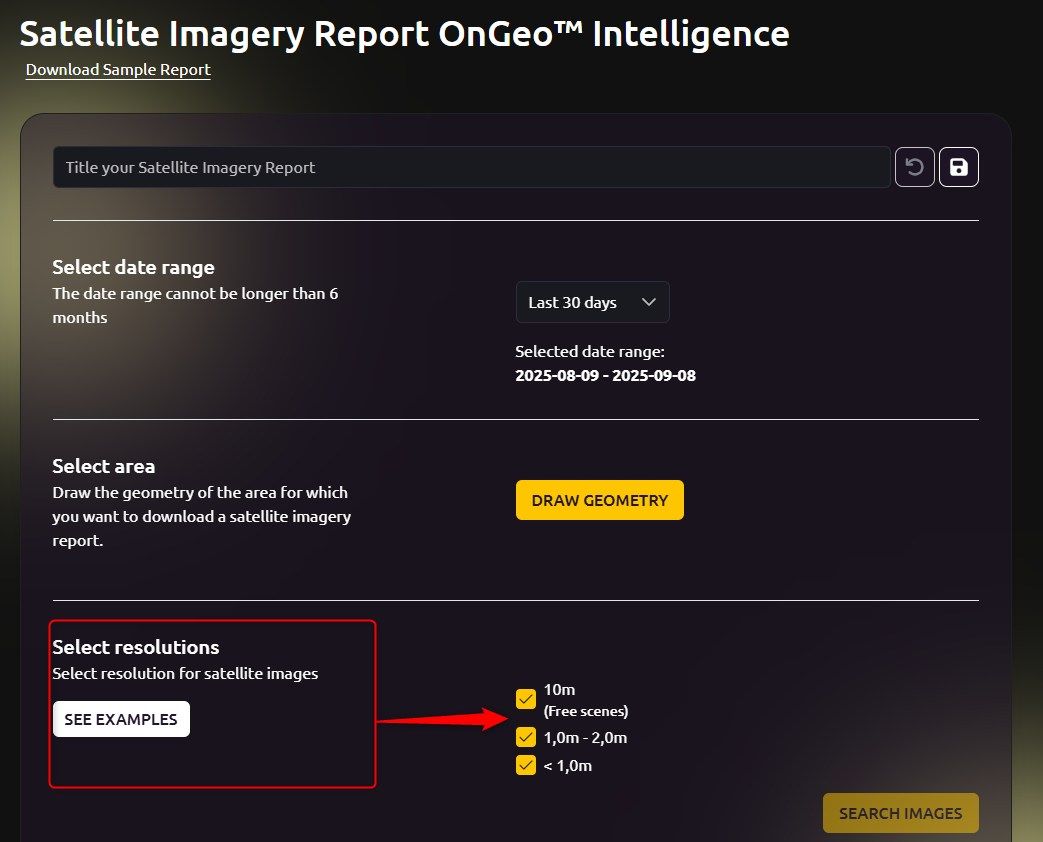The height and width of the screenshot is (842, 1043).
Task: Open the Last 30 days dropdown
Action: coord(592,303)
